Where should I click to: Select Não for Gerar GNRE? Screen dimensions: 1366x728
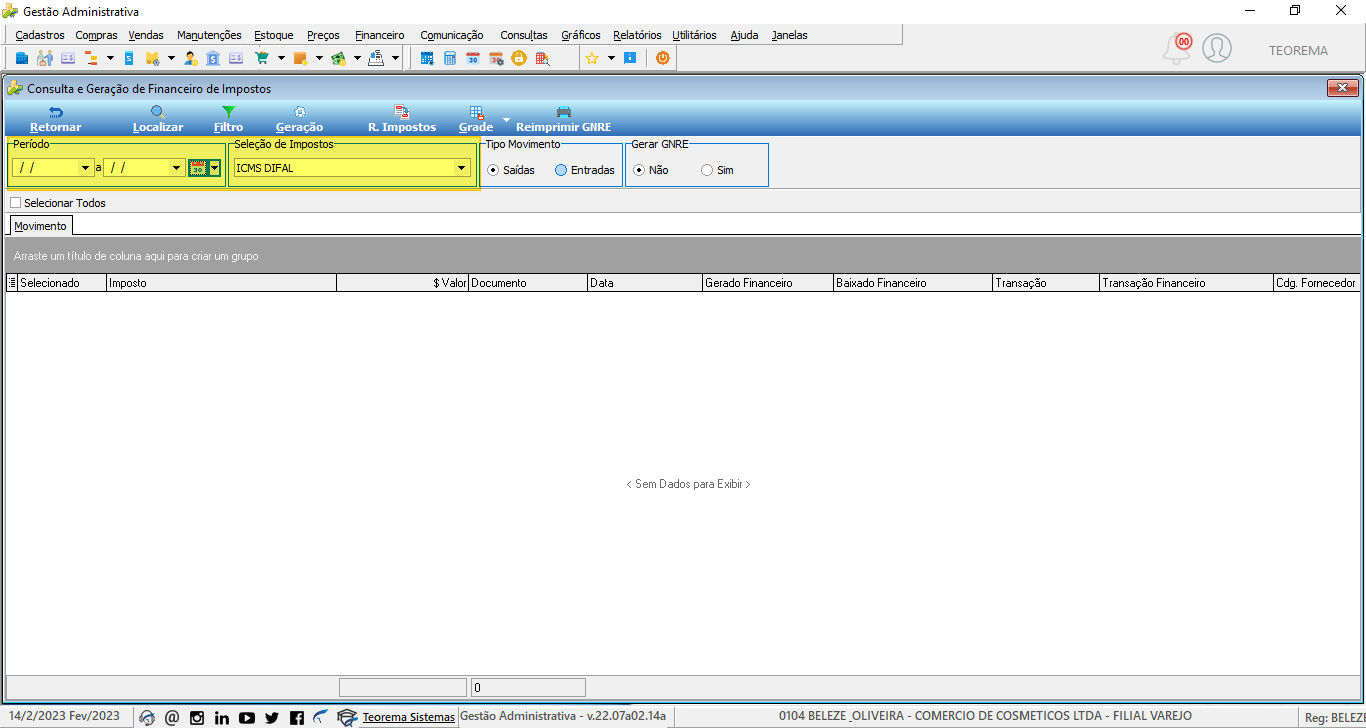639,170
